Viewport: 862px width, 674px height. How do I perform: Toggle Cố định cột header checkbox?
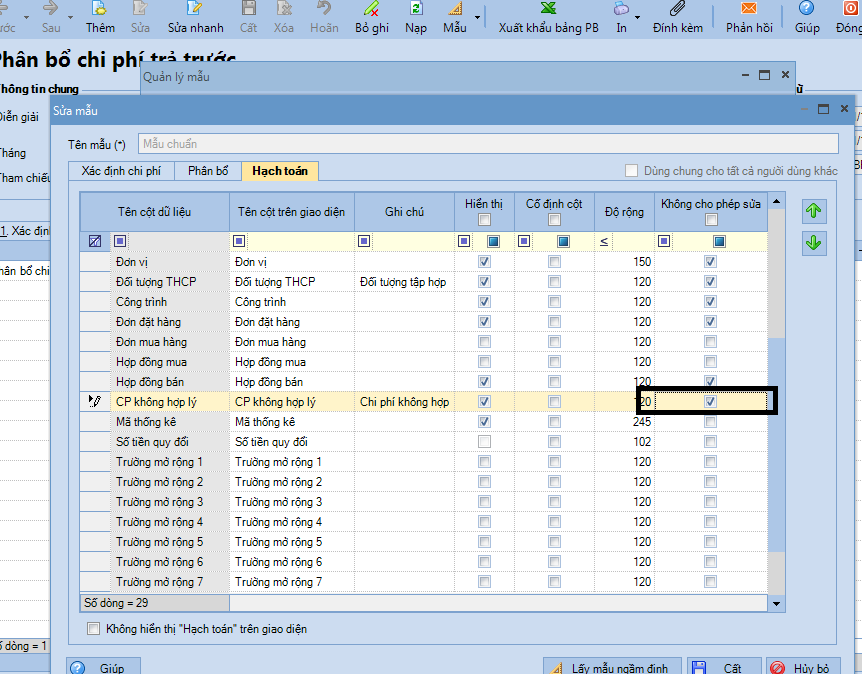pyautogui.click(x=554, y=220)
